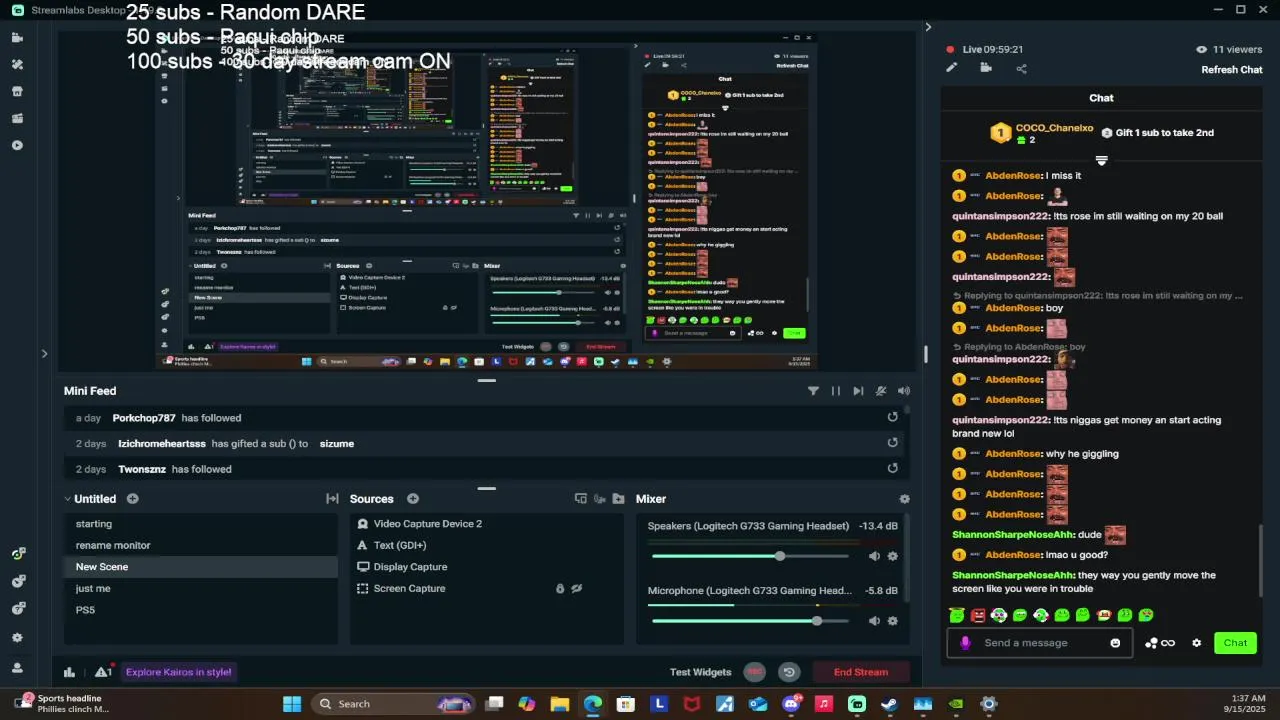Open the notifications warning icon
Screen dimensions: 1280x720
tap(103, 672)
